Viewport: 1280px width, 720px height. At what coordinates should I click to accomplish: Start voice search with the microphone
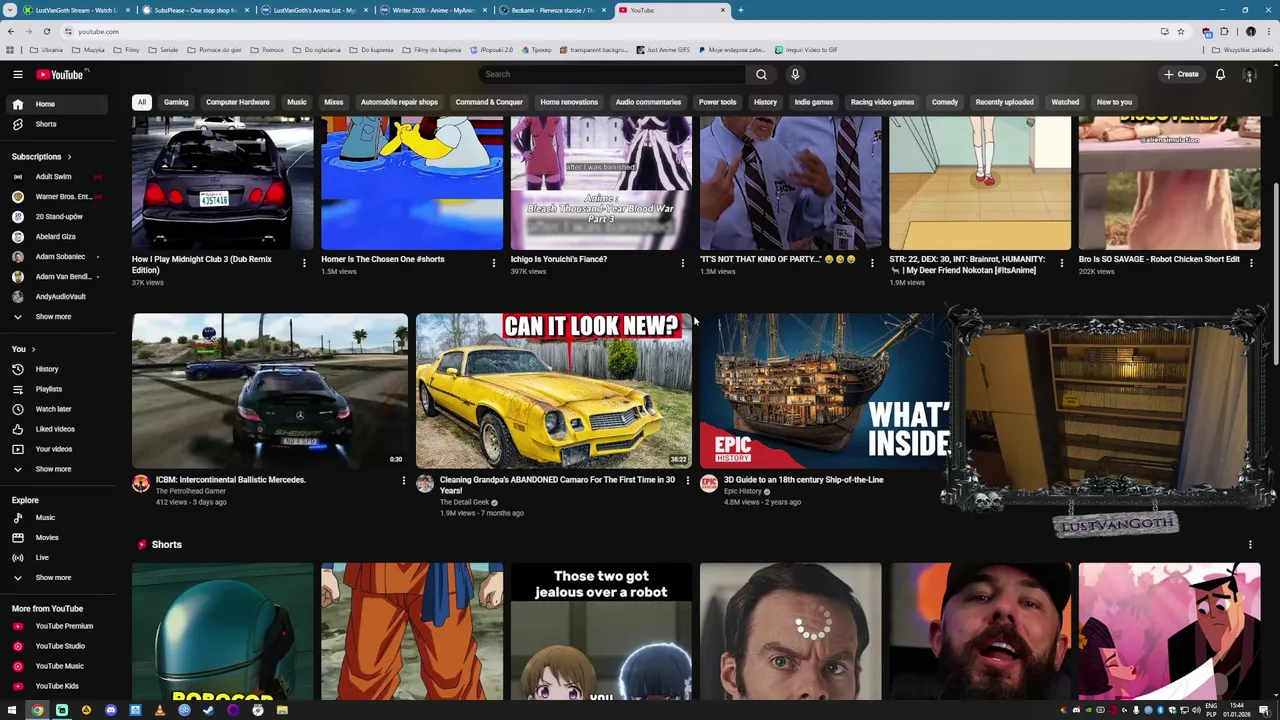(x=795, y=74)
